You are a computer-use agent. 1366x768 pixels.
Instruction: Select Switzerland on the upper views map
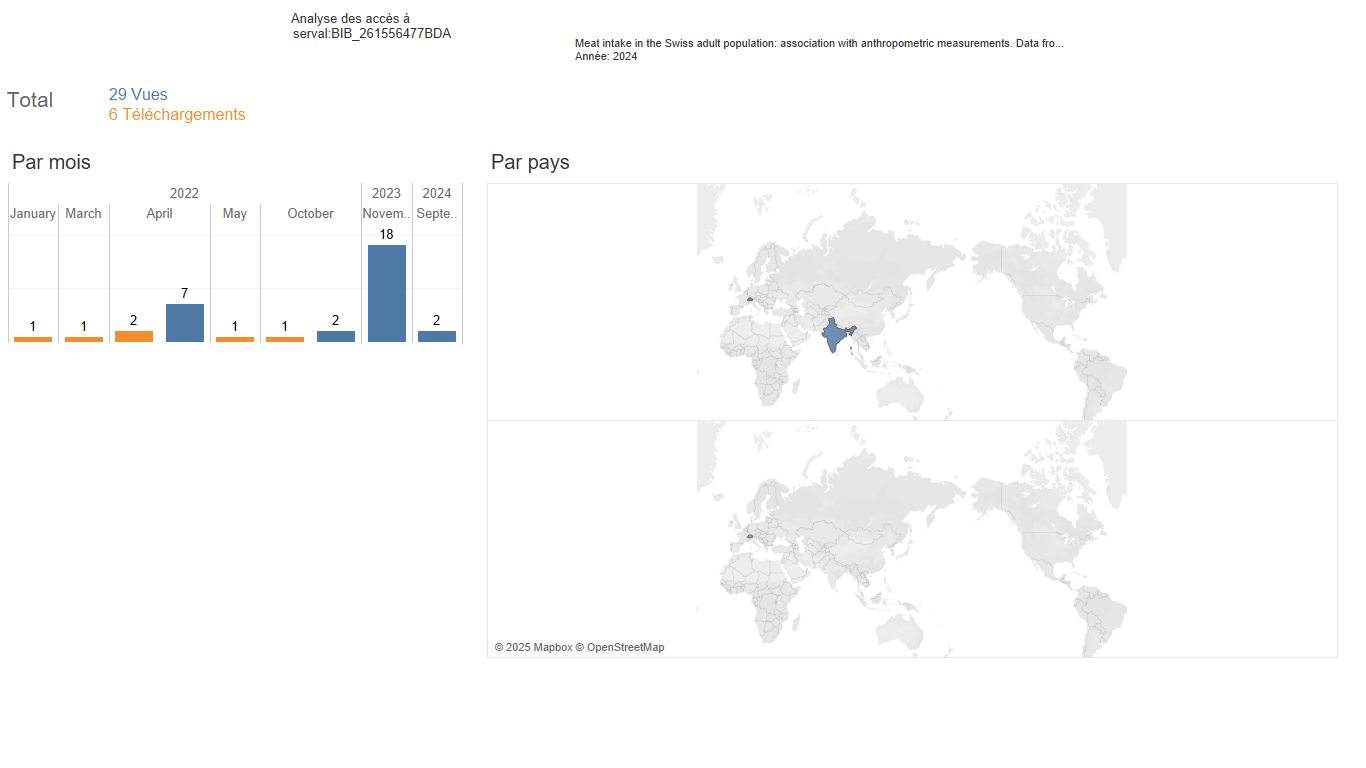tap(749, 299)
